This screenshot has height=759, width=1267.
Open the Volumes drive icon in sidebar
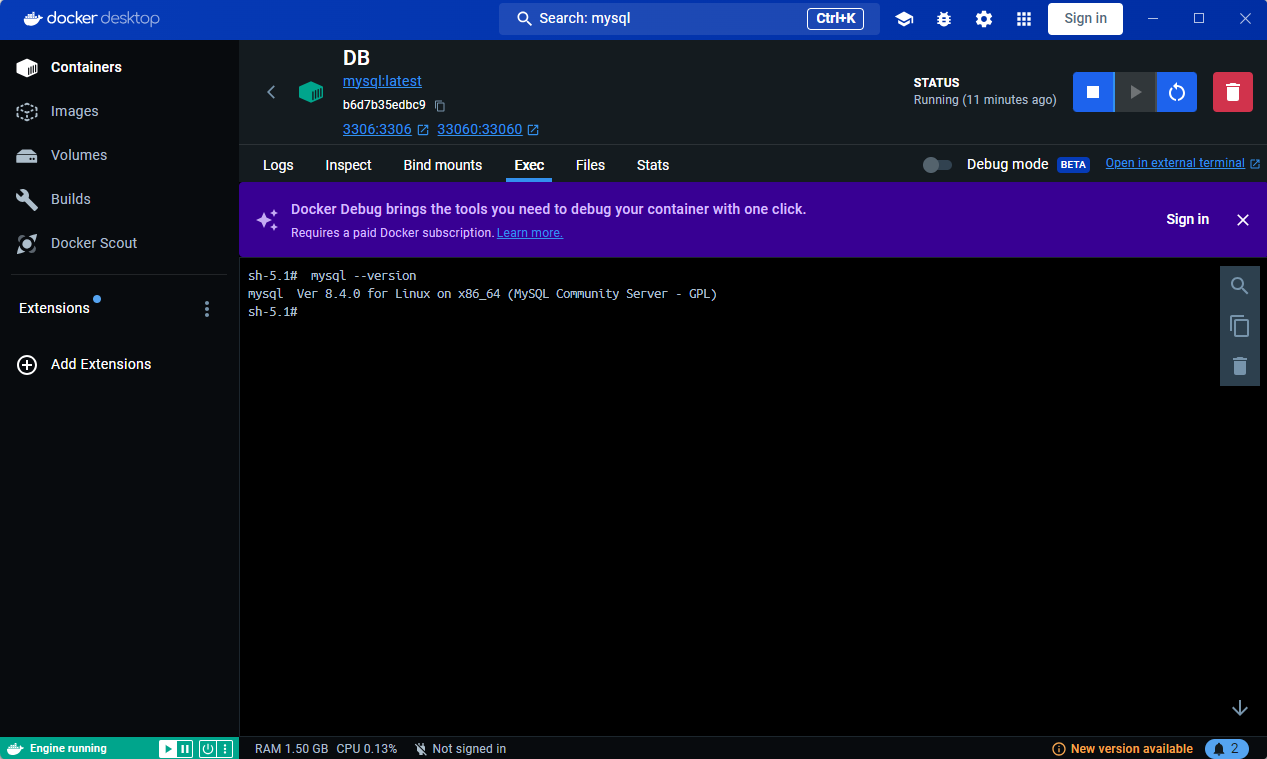pyautogui.click(x=27, y=155)
